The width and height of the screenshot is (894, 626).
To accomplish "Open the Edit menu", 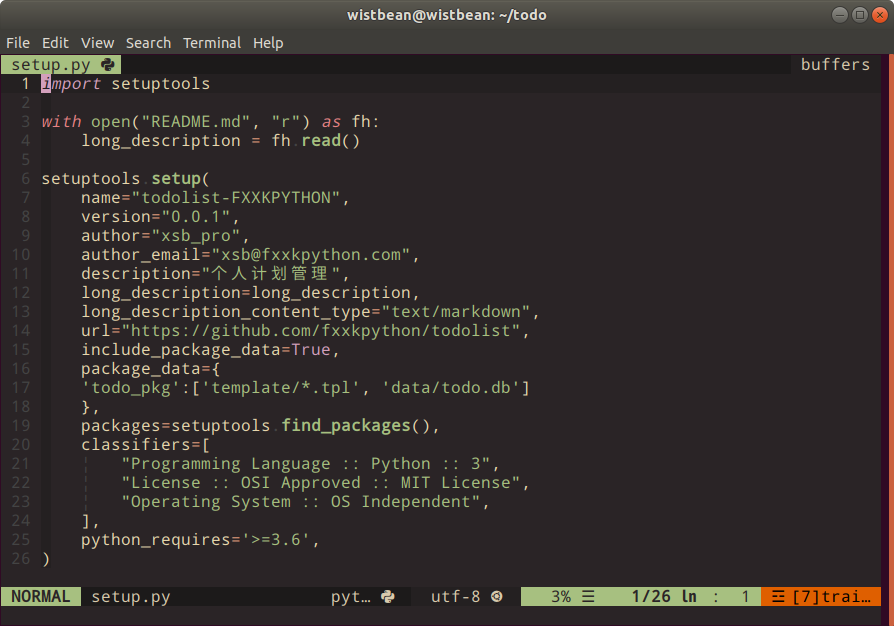I will pyautogui.click(x=55, y=43).
